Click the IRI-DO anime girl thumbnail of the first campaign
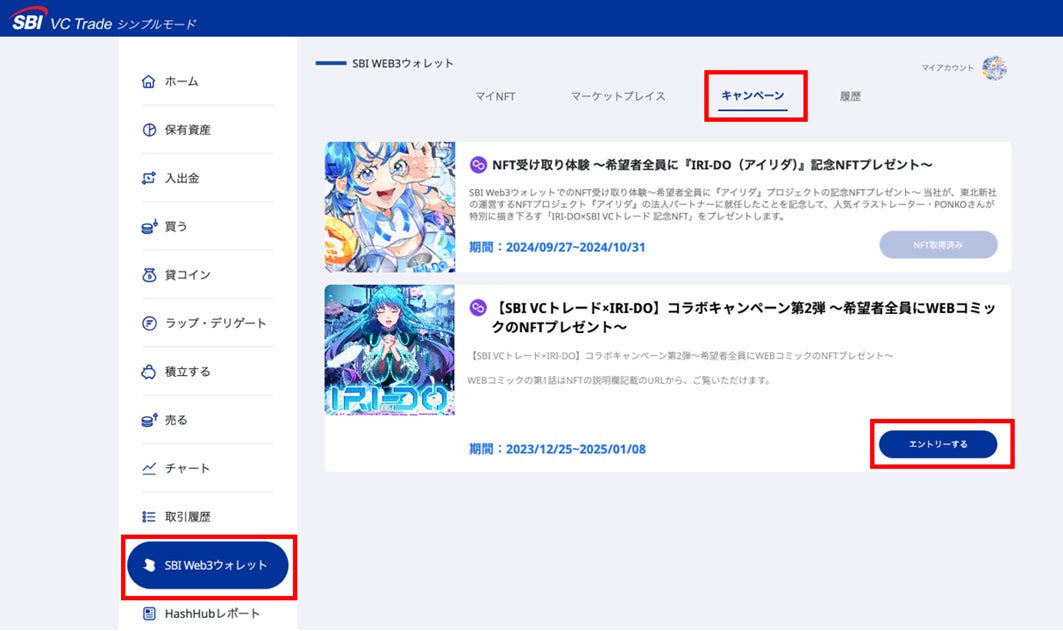 click(390, 207)
